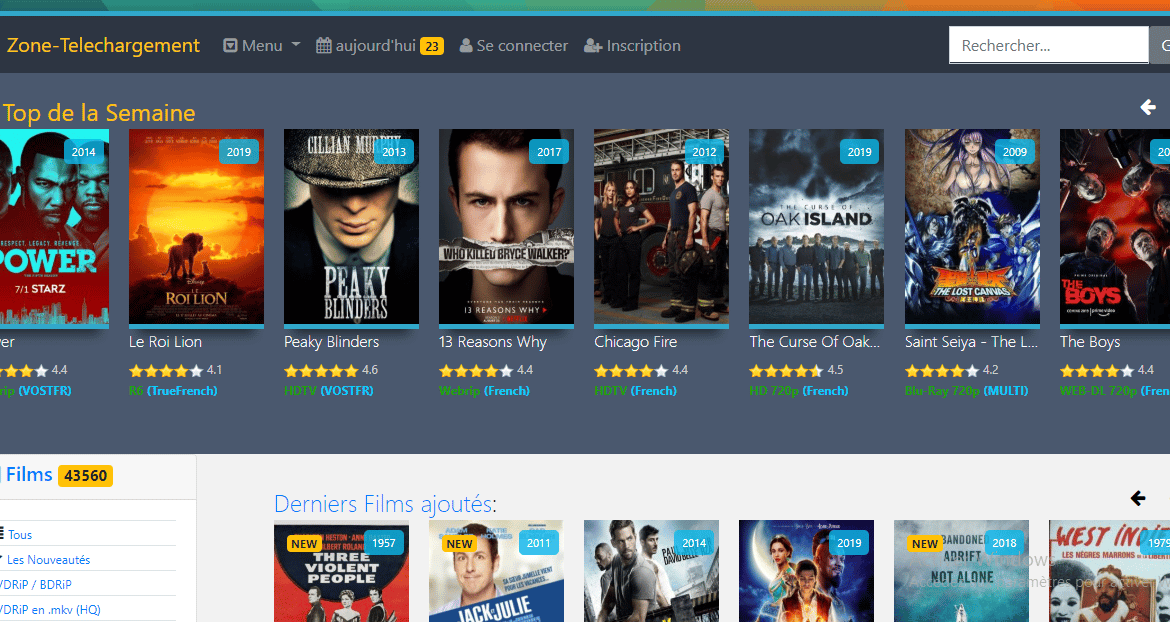Viewport: 1170px width, 622px height.
Task: Click the Peaky Blinders title
Action: pyautogui.click(x=331, y=342)
